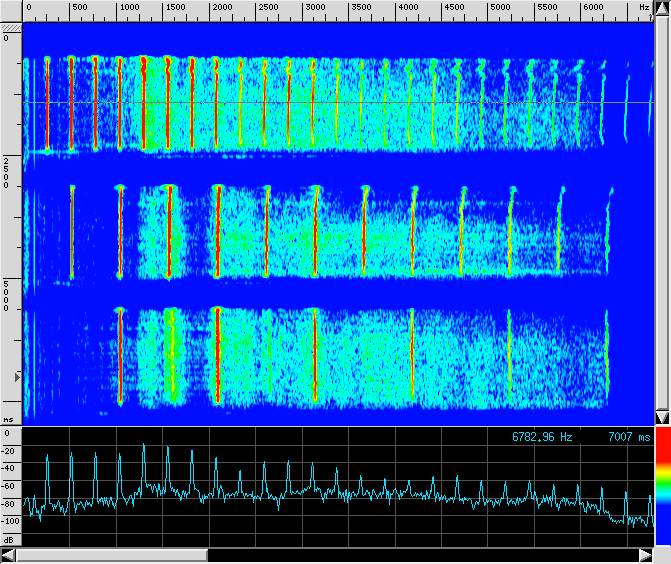Click the 6000 mark on the frequency ruler
Image resolution: width=671 pixels, height=564 pixels.
pyautogui.click(x=594, y=7)
